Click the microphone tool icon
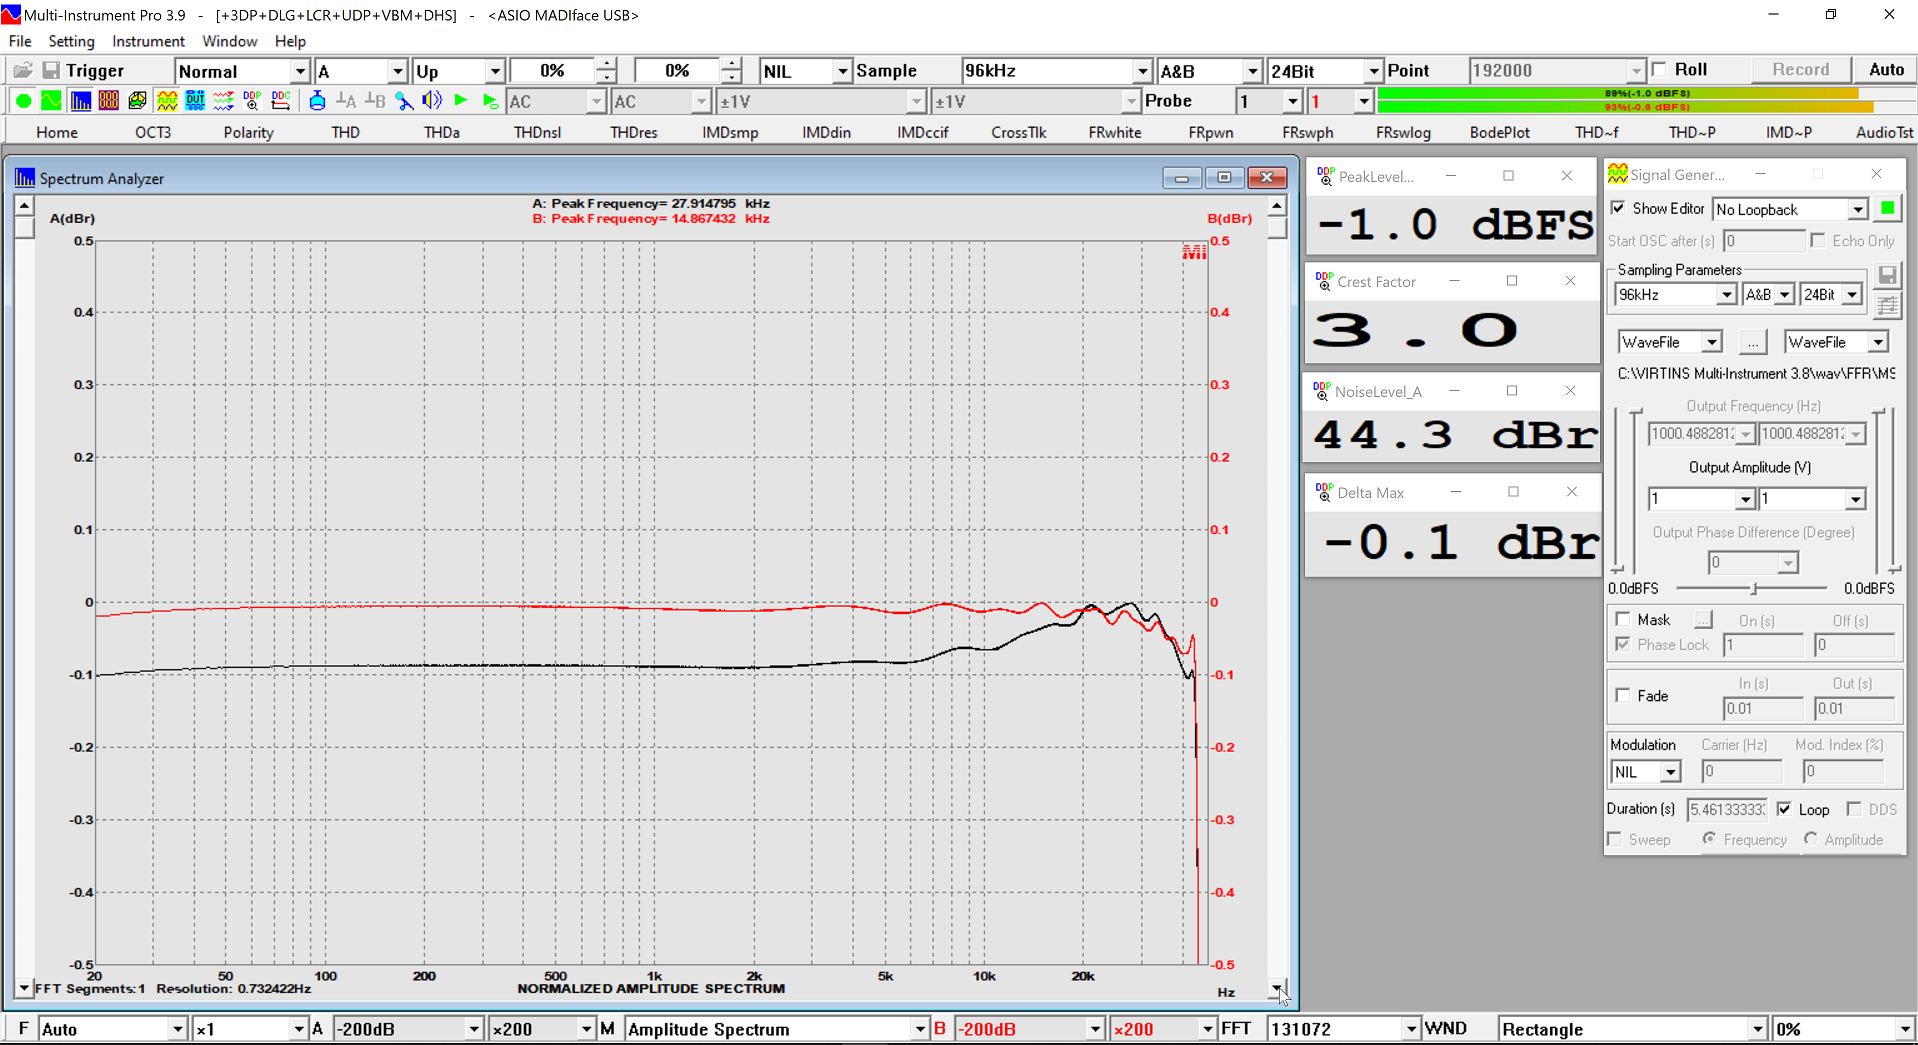The width and height of the screenshot is (1918, 1045). [404, 101]
